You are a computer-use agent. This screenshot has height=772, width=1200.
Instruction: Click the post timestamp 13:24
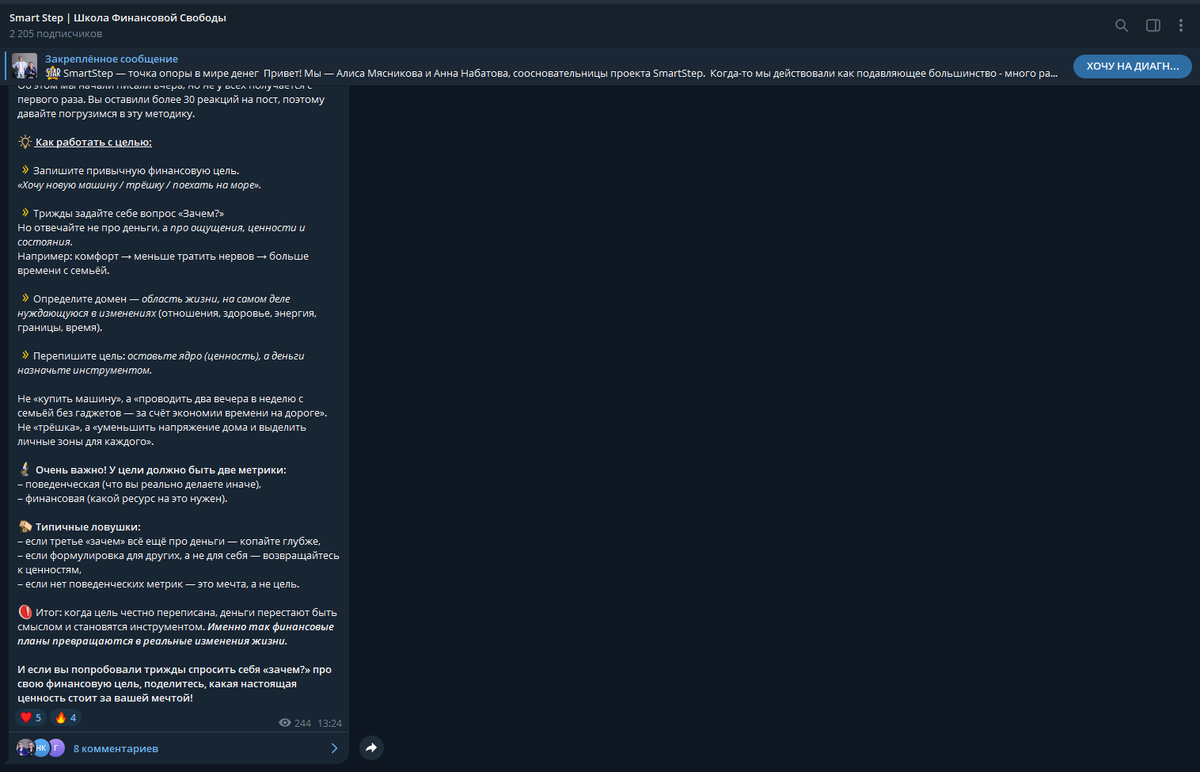point(330,723)
